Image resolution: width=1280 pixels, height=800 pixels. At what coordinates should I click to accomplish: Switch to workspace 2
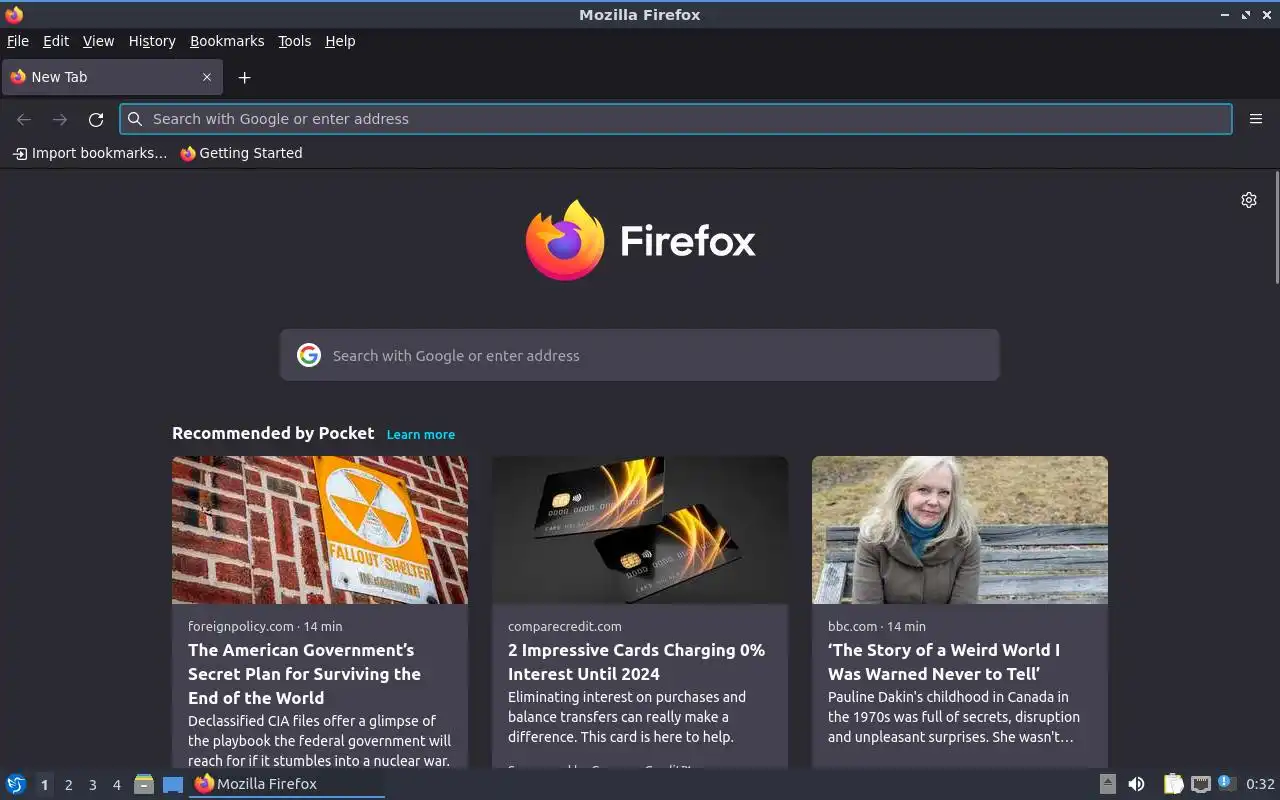68,785
